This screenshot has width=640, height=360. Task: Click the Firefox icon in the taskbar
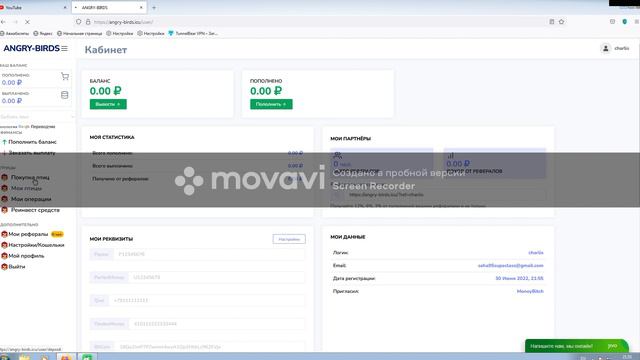(66, 357)
